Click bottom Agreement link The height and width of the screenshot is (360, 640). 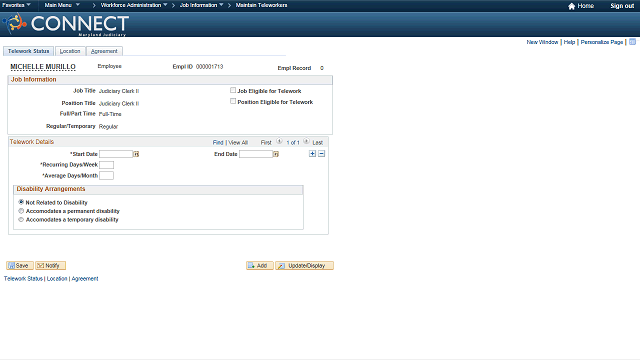pyautogui.click(x=85, y=278)
